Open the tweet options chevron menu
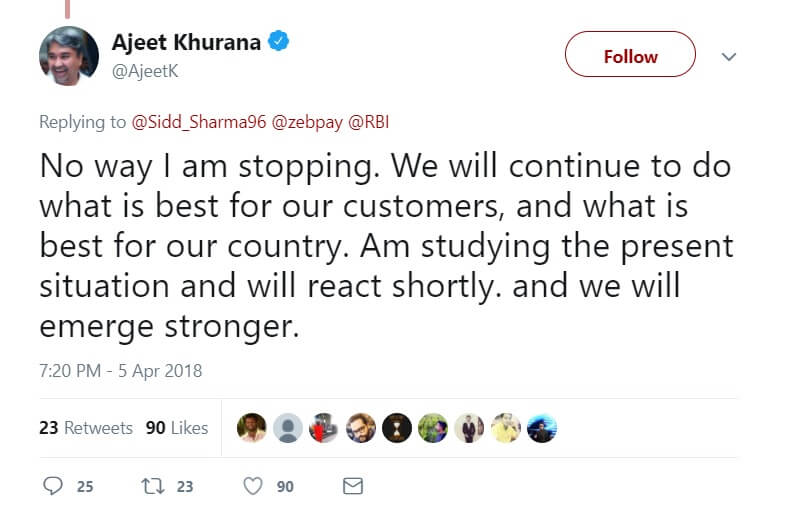The height and width of the screenshot is (511, 785). coord(729,56)
